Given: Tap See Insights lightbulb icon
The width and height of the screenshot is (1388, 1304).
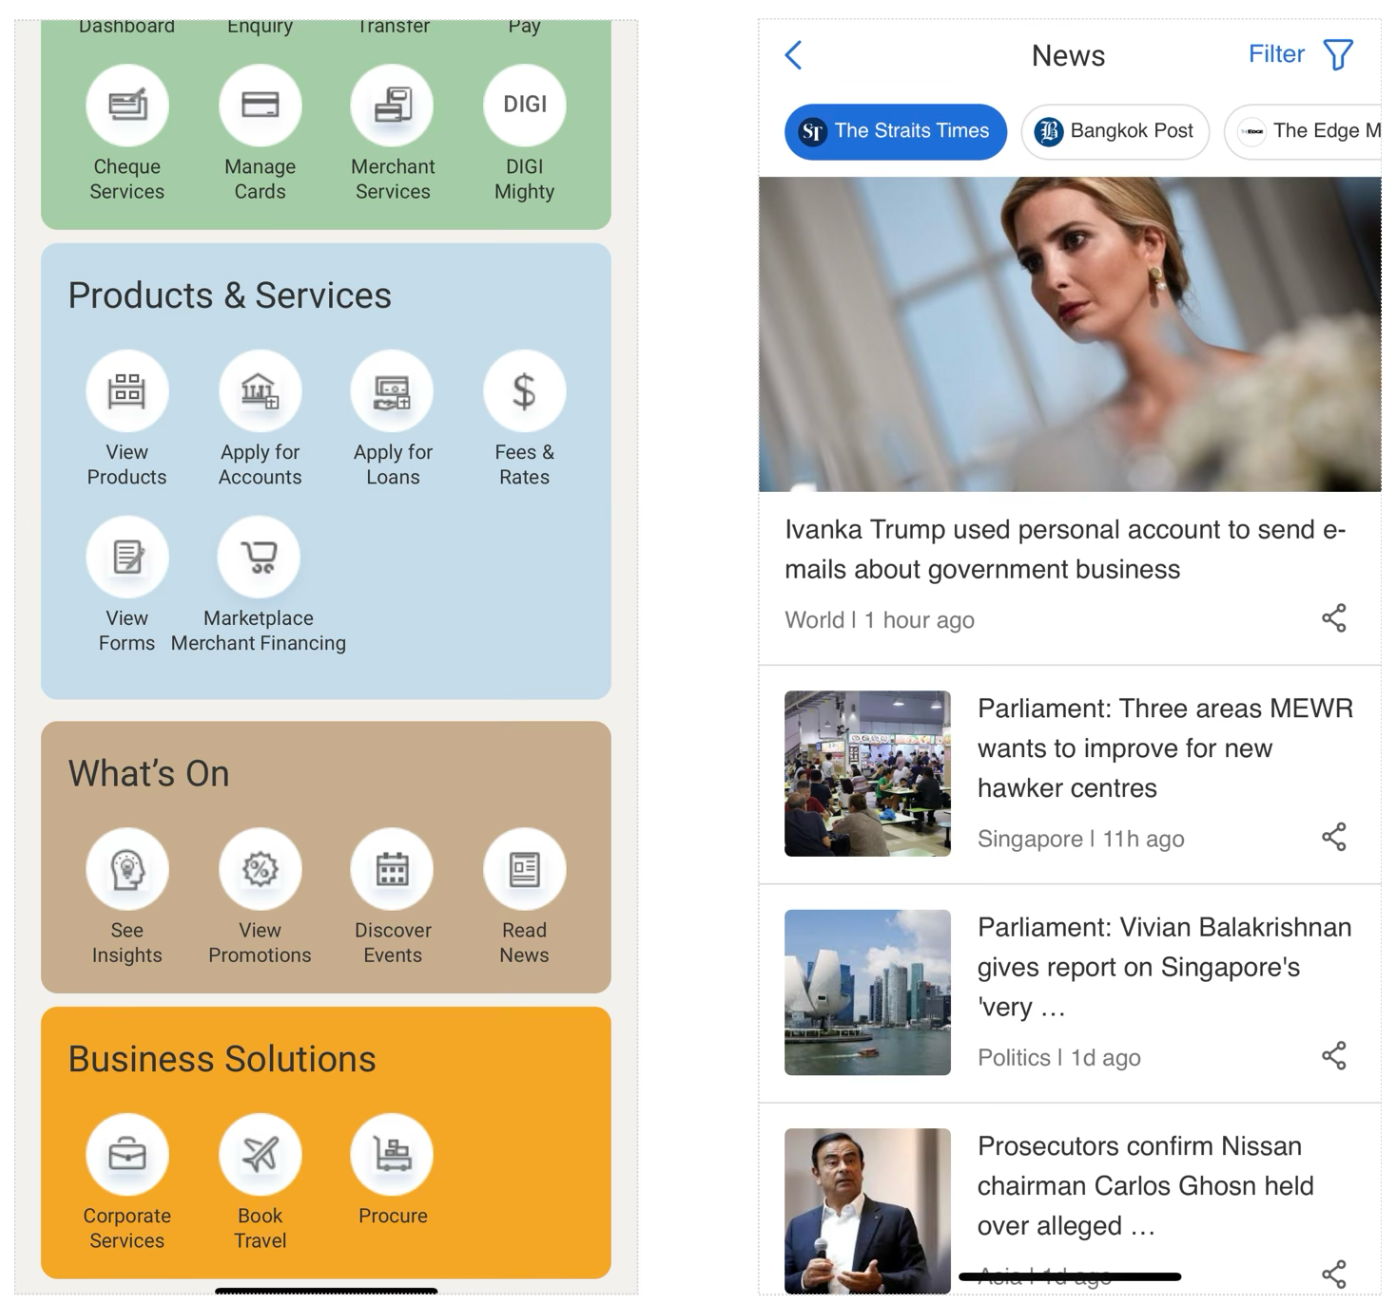Looking at the screenshot, I should coord(127,869).
